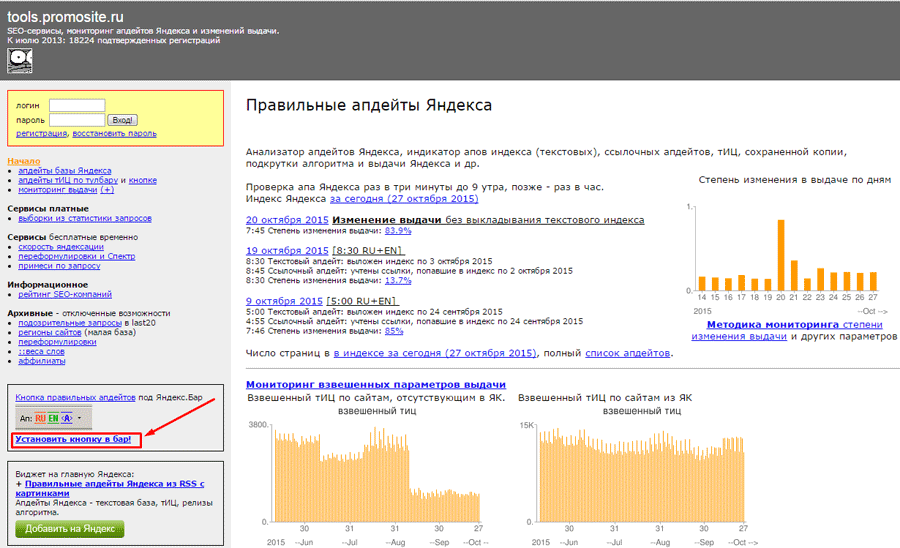Viewport: 900px width, 548px height.
Task: Go to the Начало menu item
Action: point(24,161)
